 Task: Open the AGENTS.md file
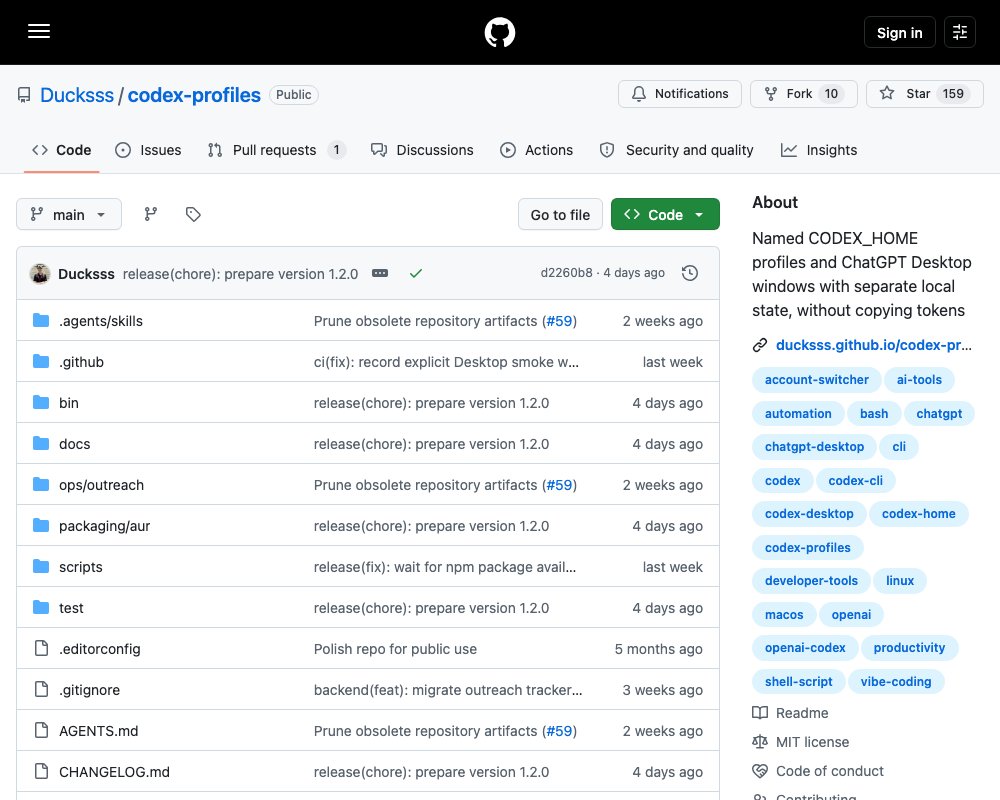(98, 731)
